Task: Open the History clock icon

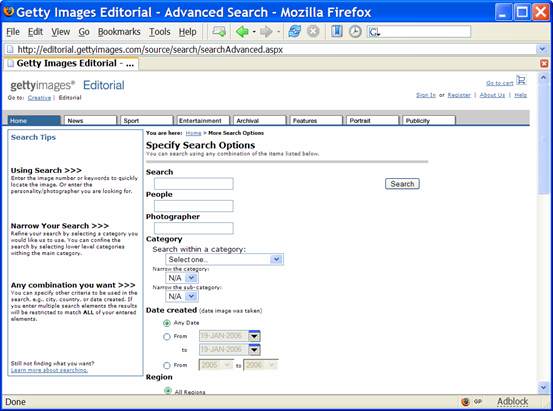Action: click(355, 32)
